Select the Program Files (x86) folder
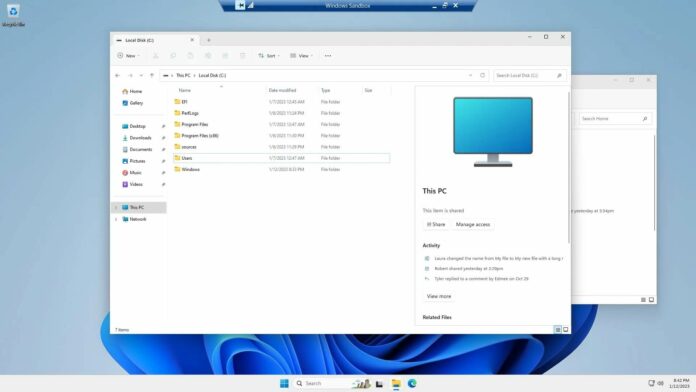This screenshot has height=392, width=696. (281, 136)
